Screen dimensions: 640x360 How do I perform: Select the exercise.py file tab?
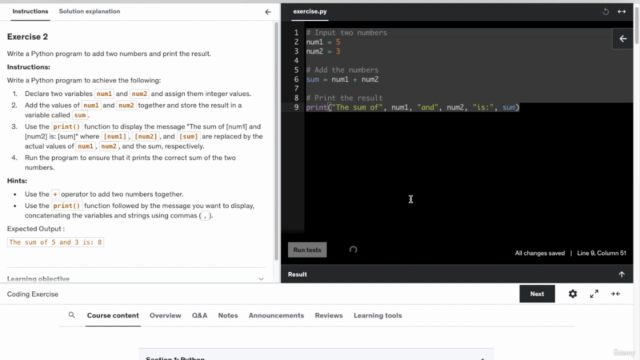[x=310, y=12]
